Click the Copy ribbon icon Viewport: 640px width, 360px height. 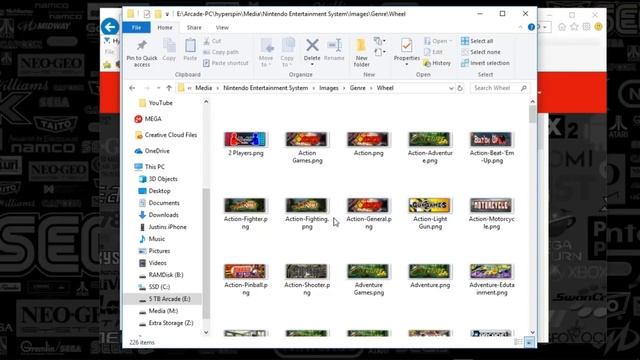169,46
